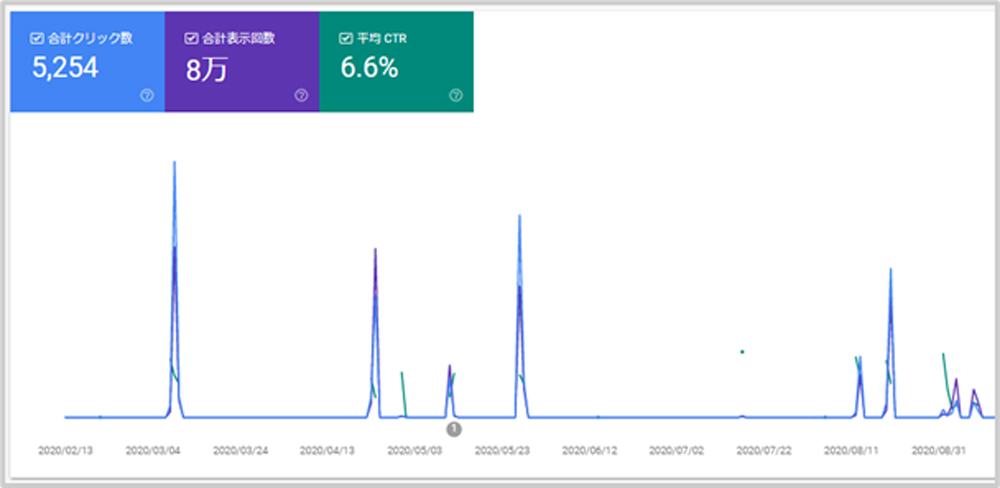This screenshot has height=488, width=1000.
Task: Open help icon in 平均 CTR card
Action: tap(456, 96)
